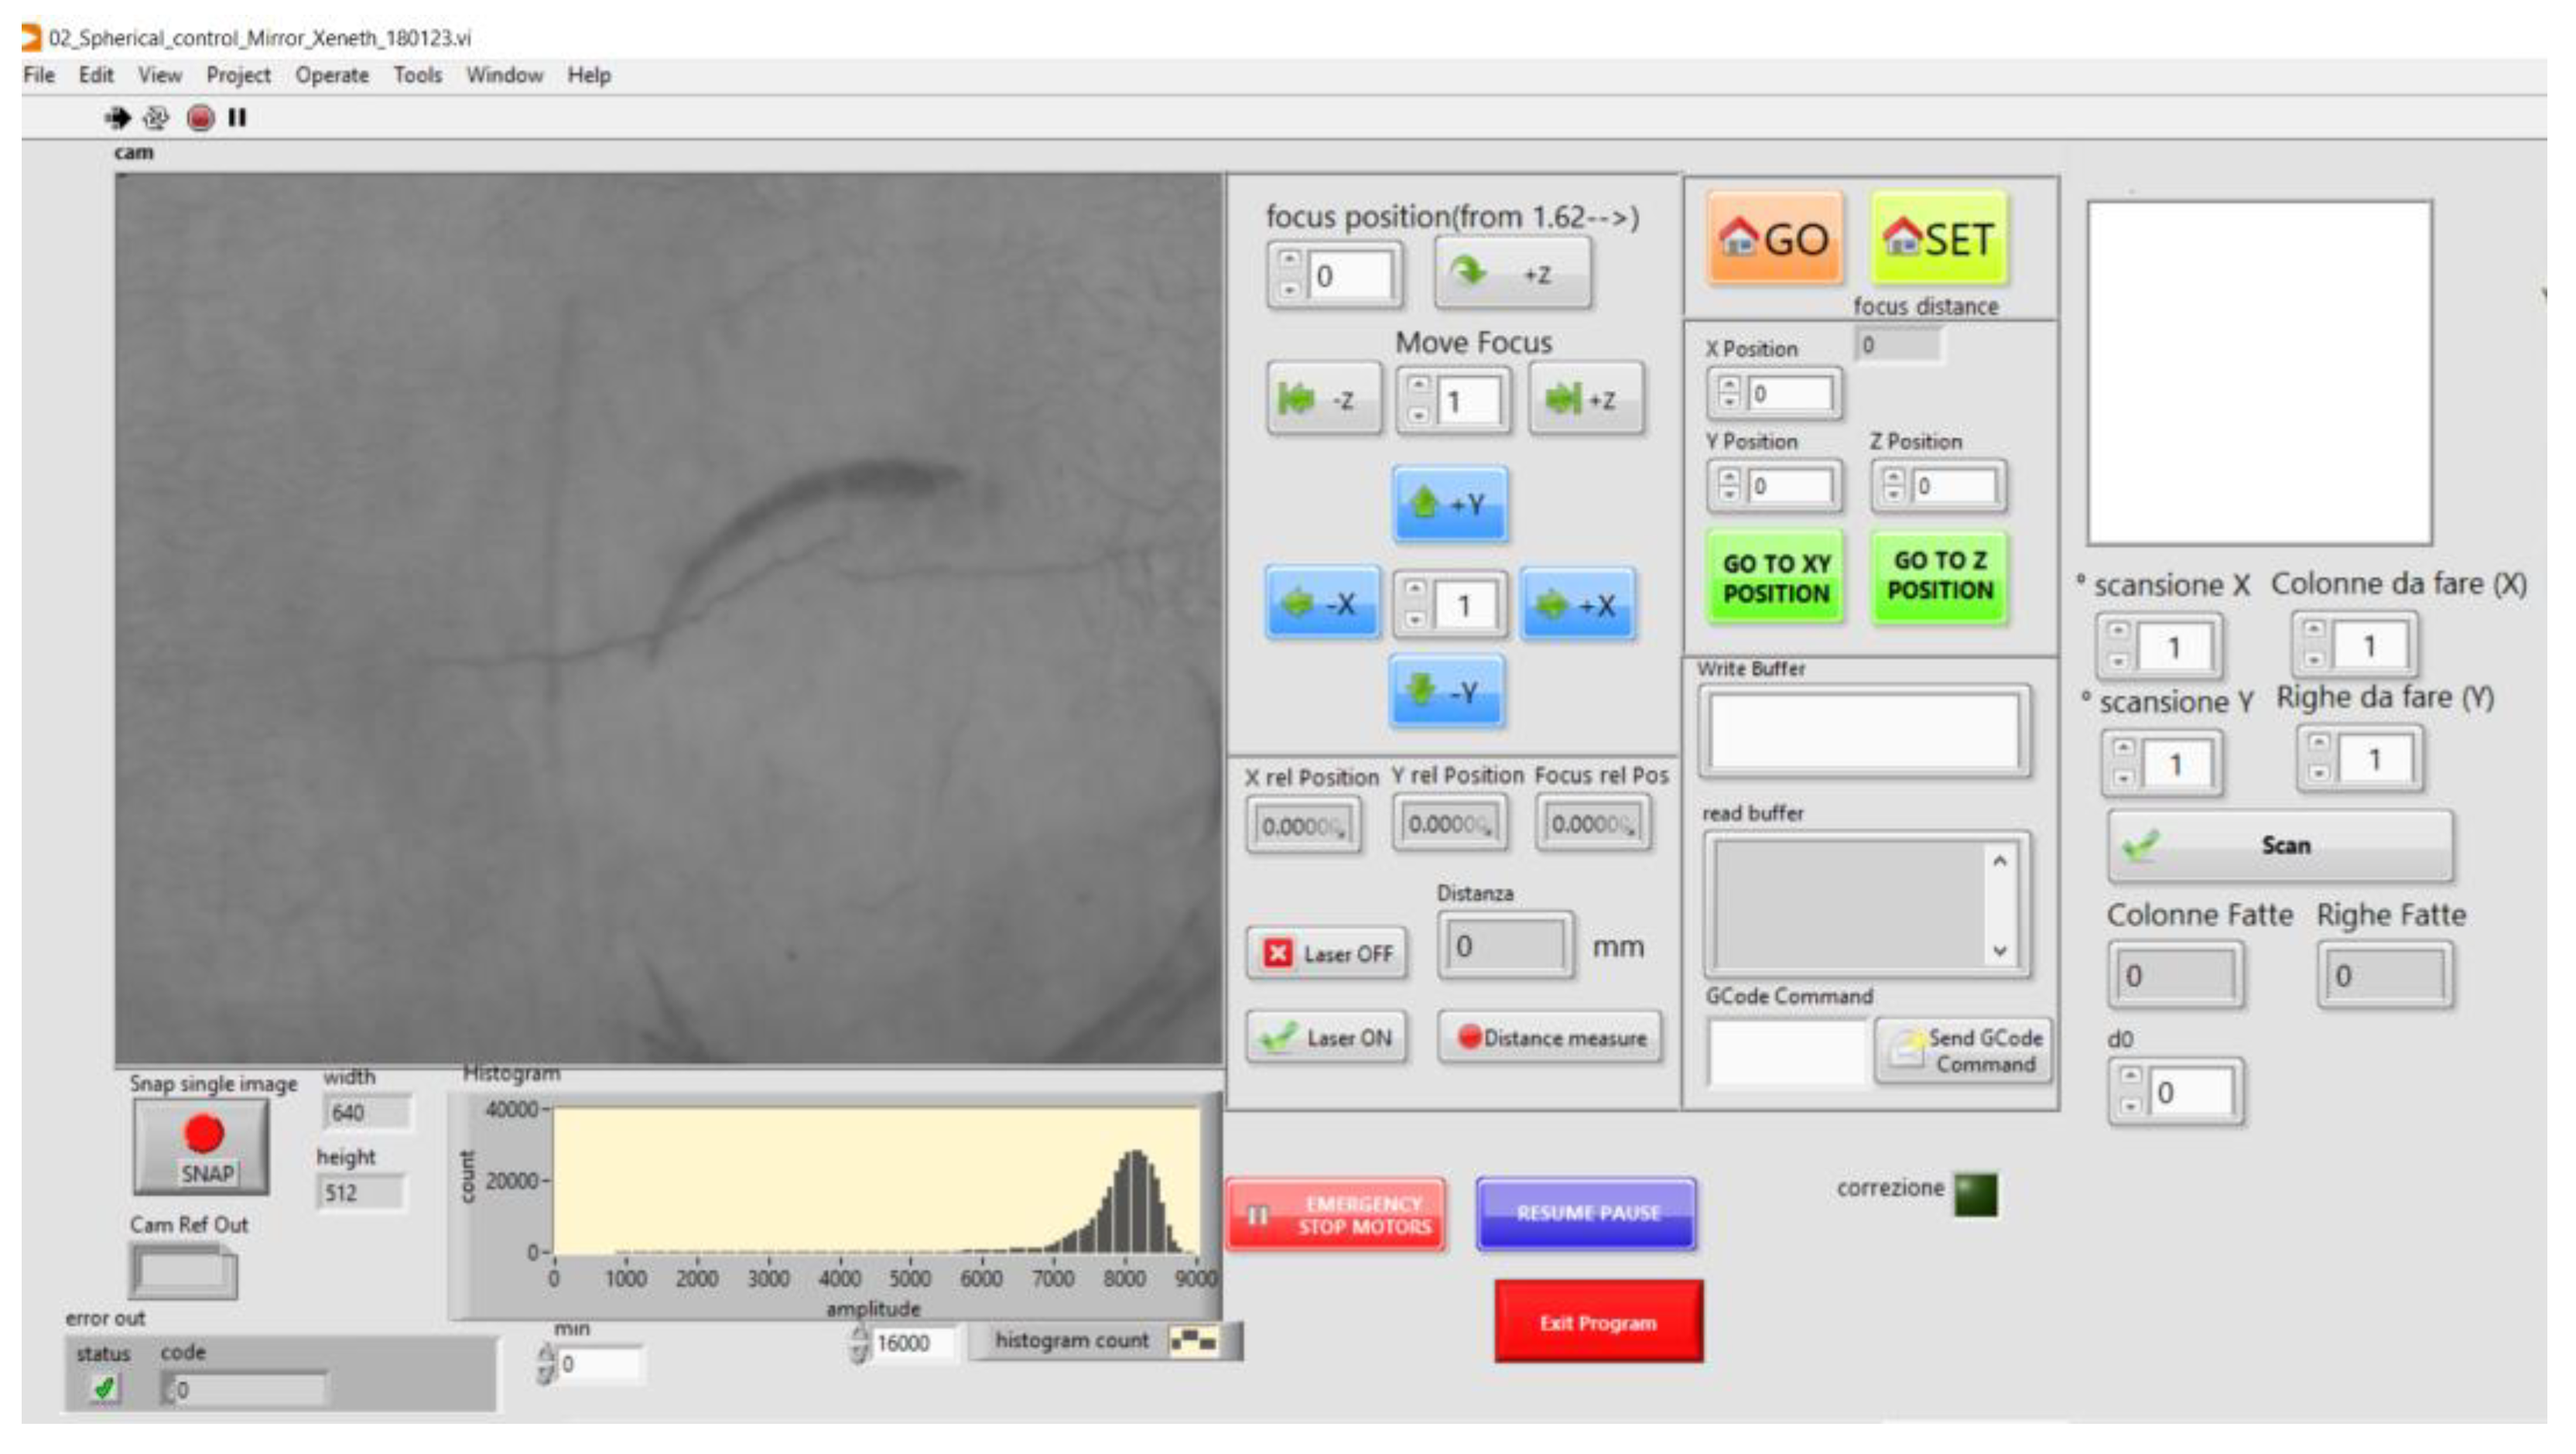This screenshot has width=2576, height=1454.
Task: Increment the scansione X stepper
Action: click(x=2117, y=631)
